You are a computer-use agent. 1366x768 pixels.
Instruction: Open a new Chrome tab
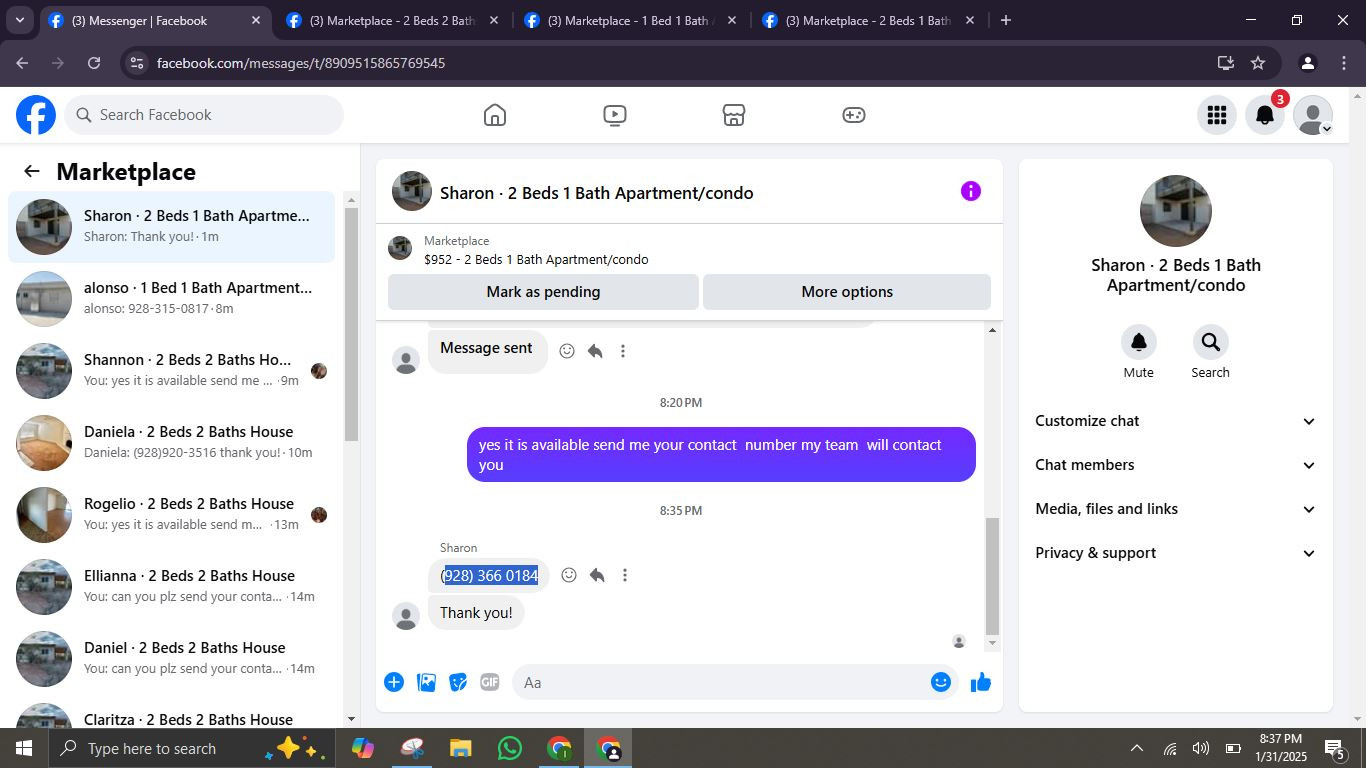(x=1006, y=20)
